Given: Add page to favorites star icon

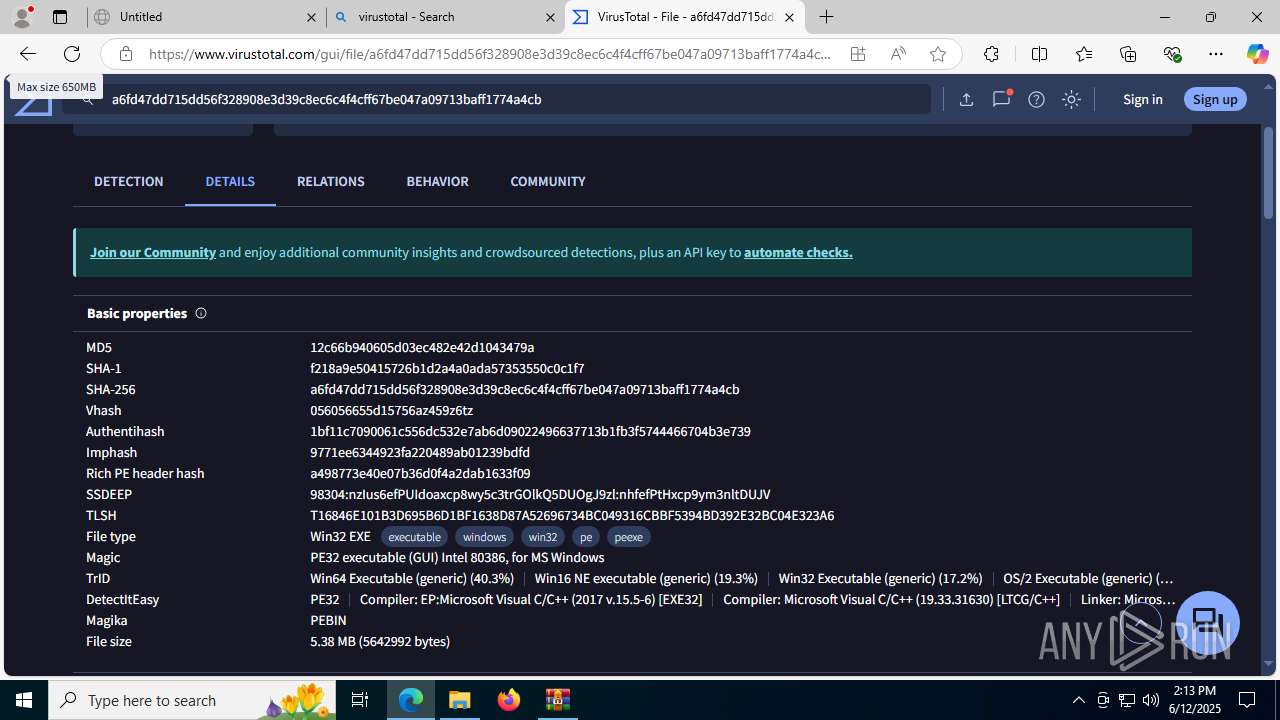Looking at the screenshot, I should [x=938, y=54].
